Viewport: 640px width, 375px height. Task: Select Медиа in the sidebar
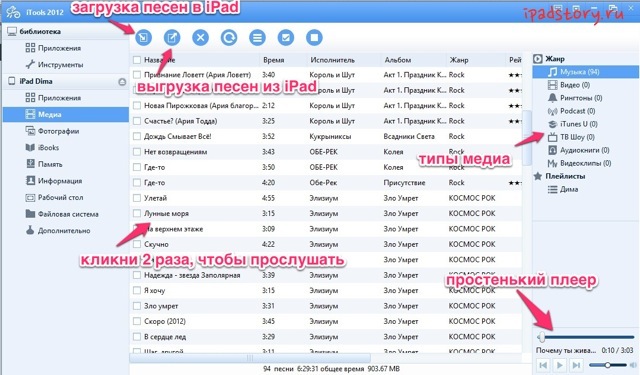pyautogui.click(x=65, y=114)
